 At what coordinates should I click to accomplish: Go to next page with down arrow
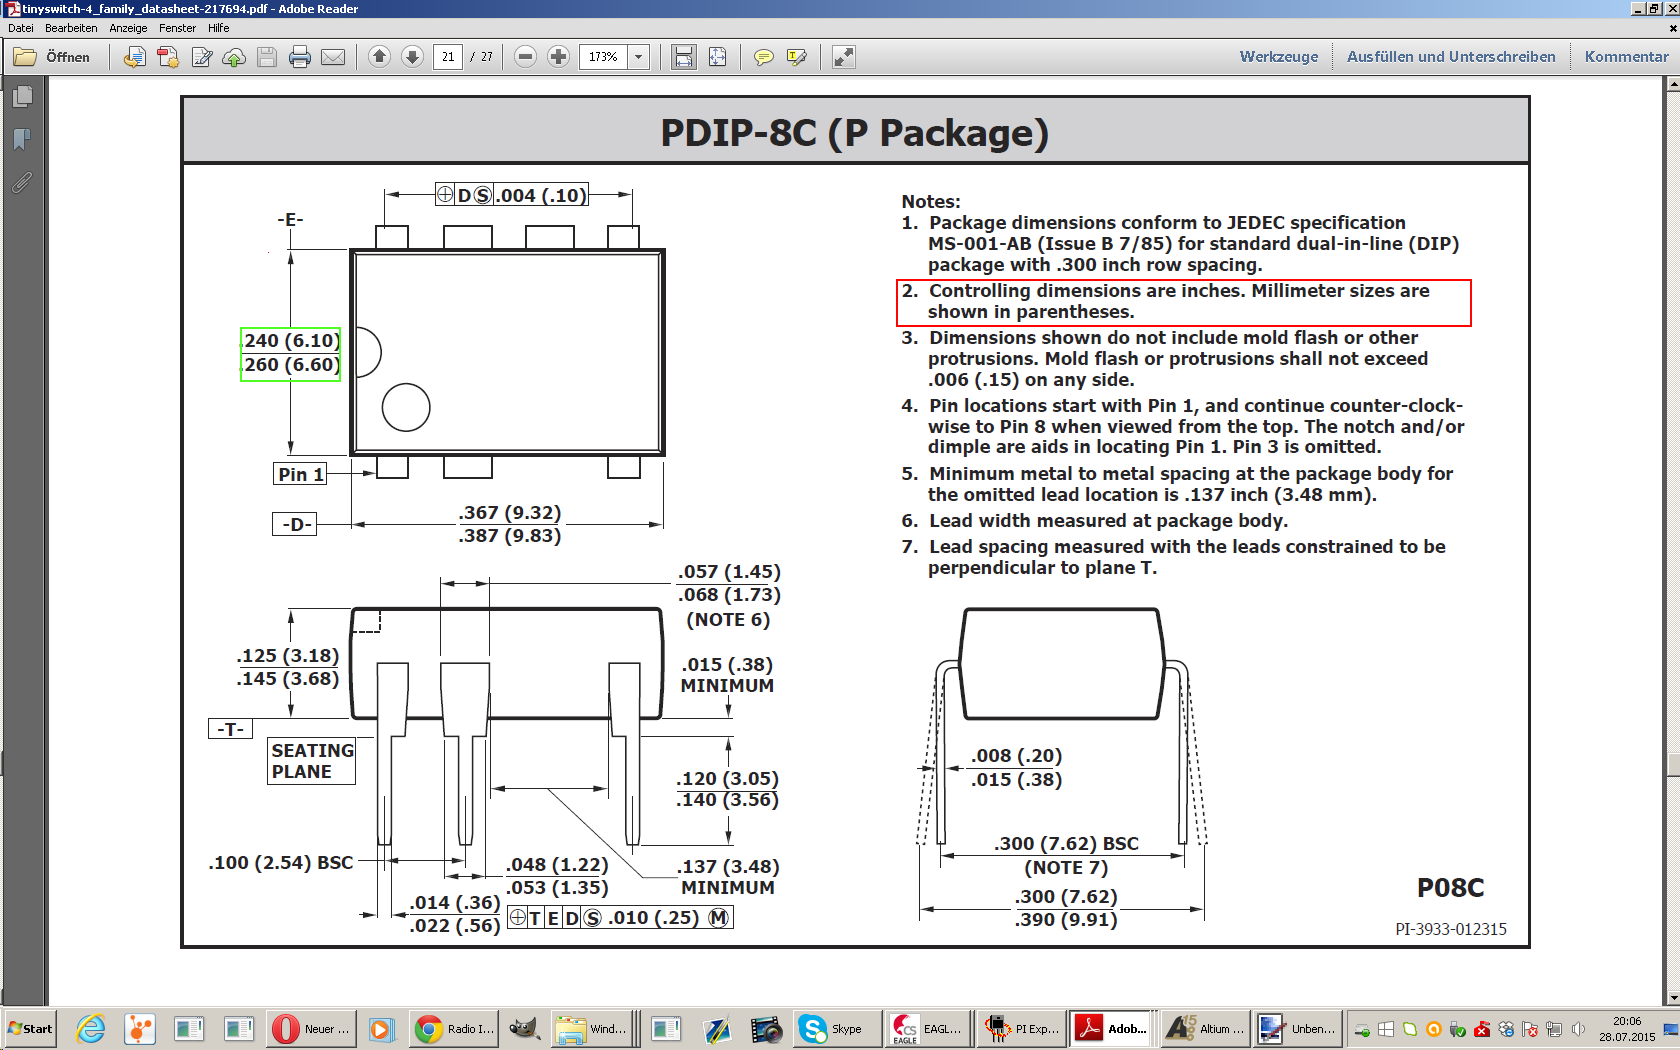pyautogui.click(x=412, y=57)
